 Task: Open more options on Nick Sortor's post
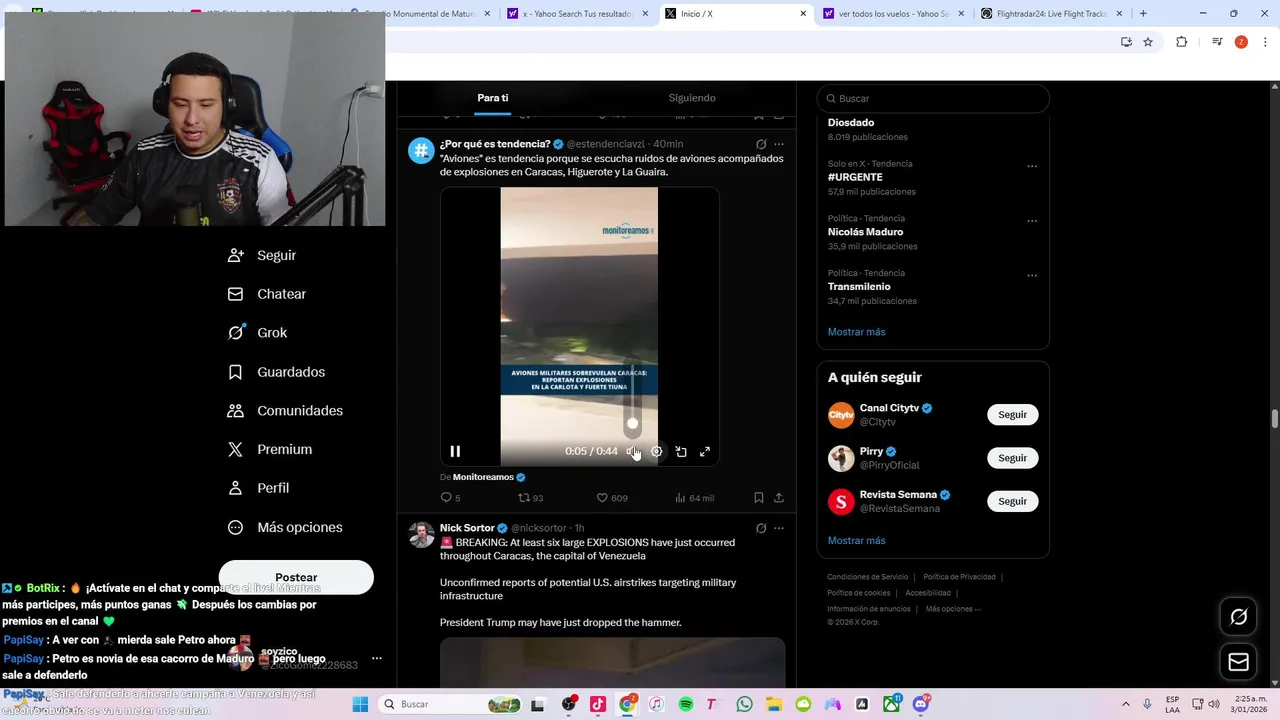pyautogui.click(x=779, y=528)
